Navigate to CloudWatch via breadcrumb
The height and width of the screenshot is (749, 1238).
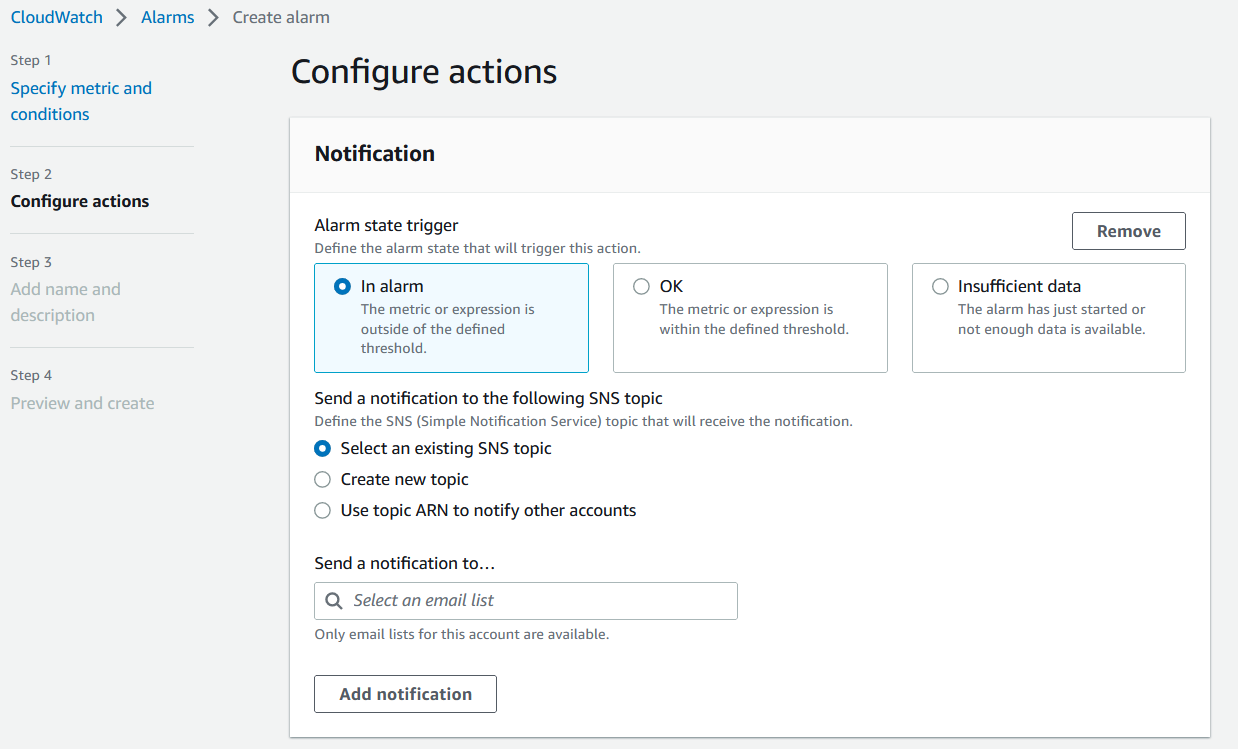coord(56,17)
